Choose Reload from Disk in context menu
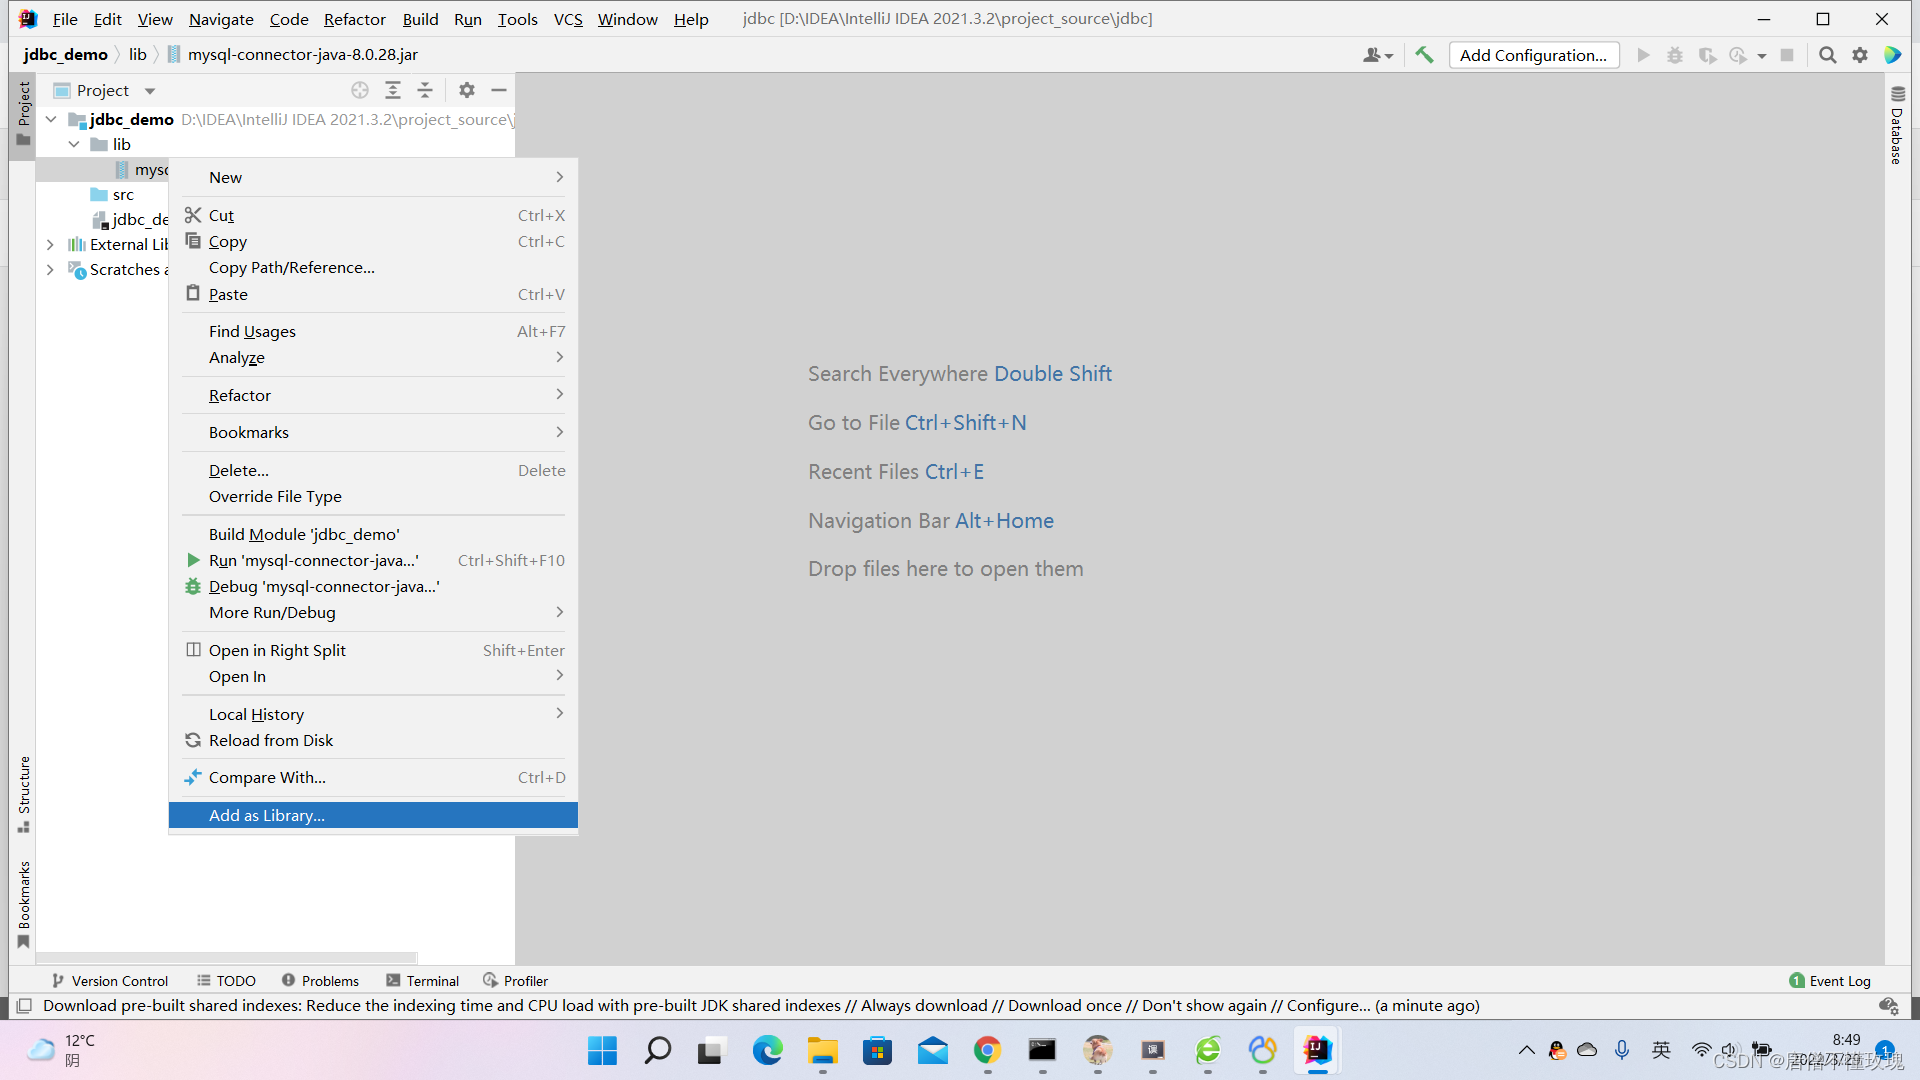 click(x=270, y=740)
